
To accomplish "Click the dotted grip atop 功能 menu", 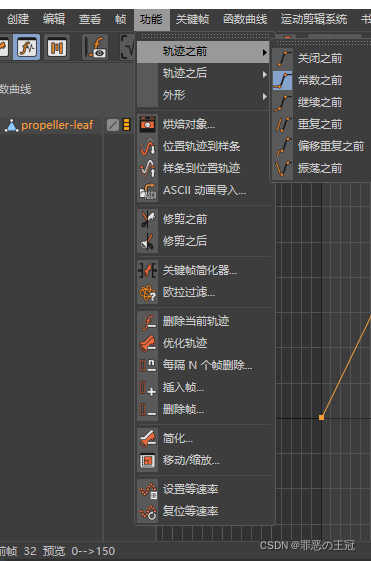I will tap(206, 36).
